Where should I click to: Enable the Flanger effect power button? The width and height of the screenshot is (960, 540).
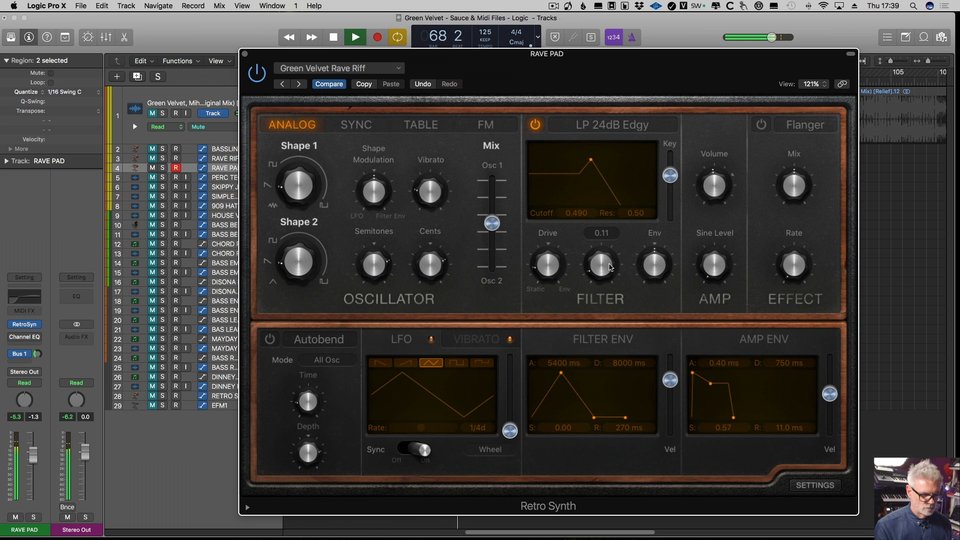click(x=761, y=124)
